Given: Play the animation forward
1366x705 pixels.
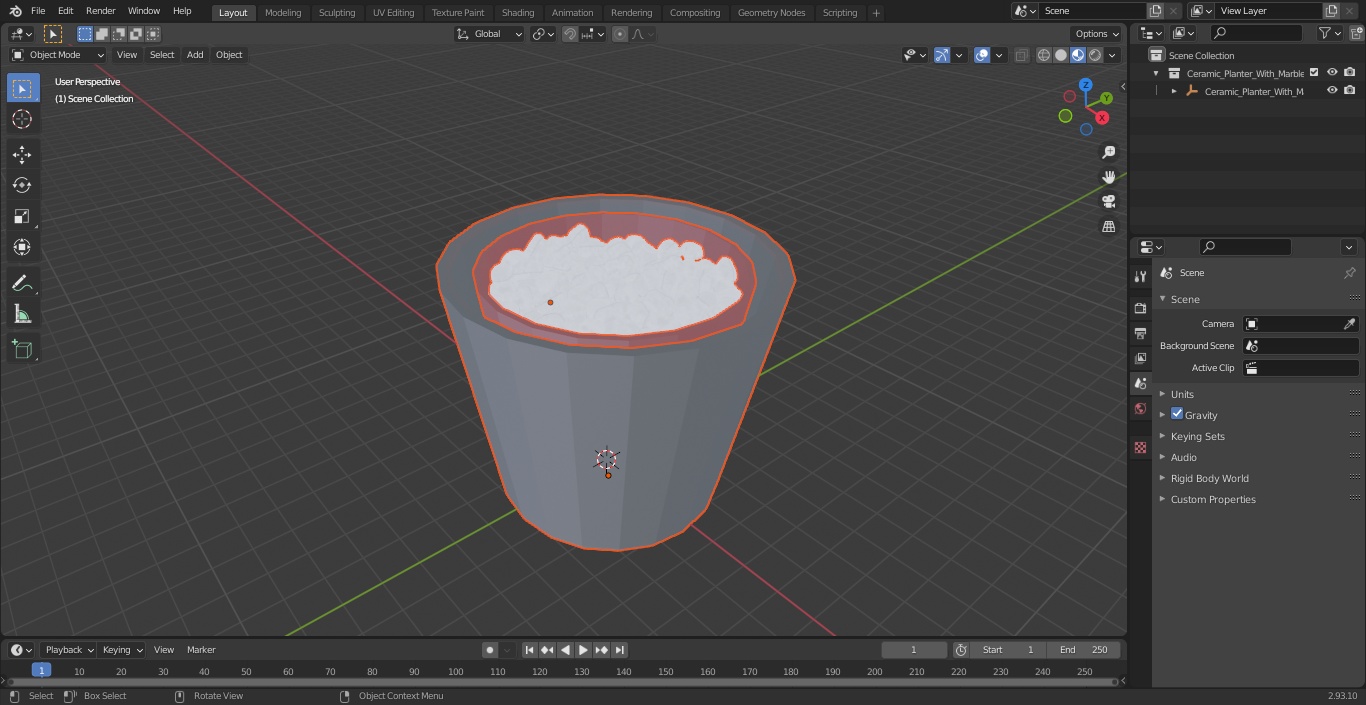Looking at the screenshot, I should click(x=583, y=650).
